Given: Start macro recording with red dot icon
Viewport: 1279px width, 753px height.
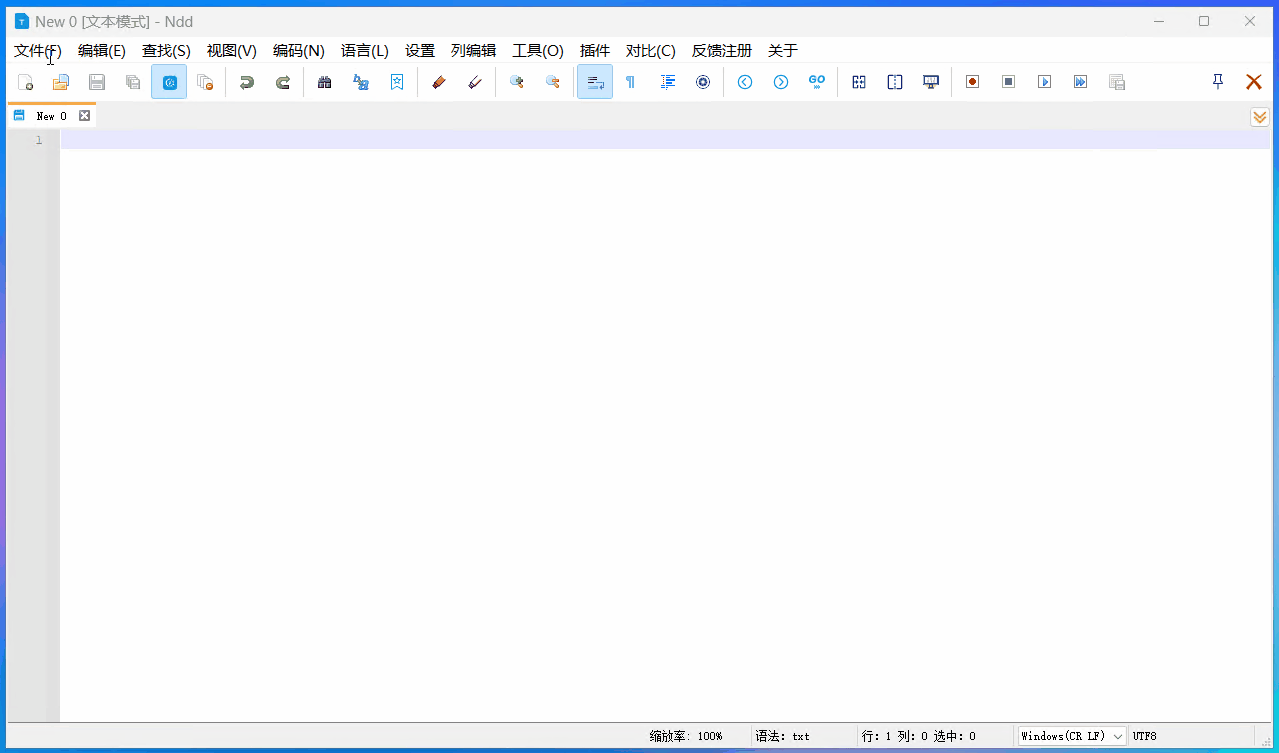Looking at the screenshot, I should [972, 82].
